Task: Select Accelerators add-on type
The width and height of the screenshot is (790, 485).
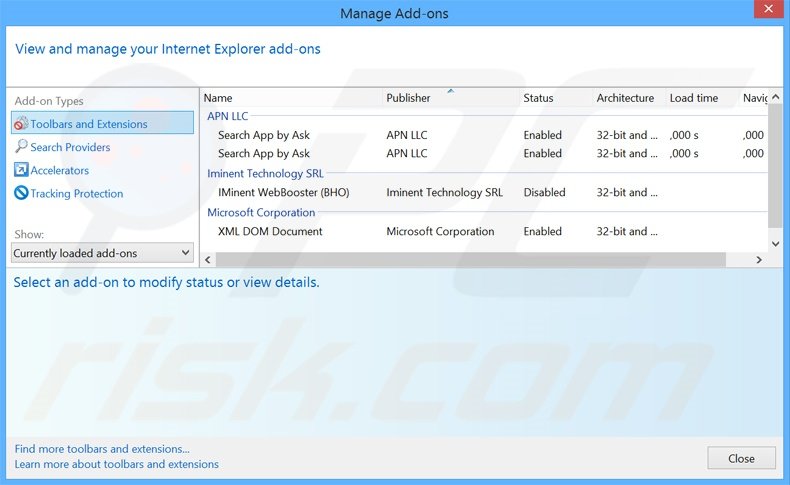Action: (59, 170)
